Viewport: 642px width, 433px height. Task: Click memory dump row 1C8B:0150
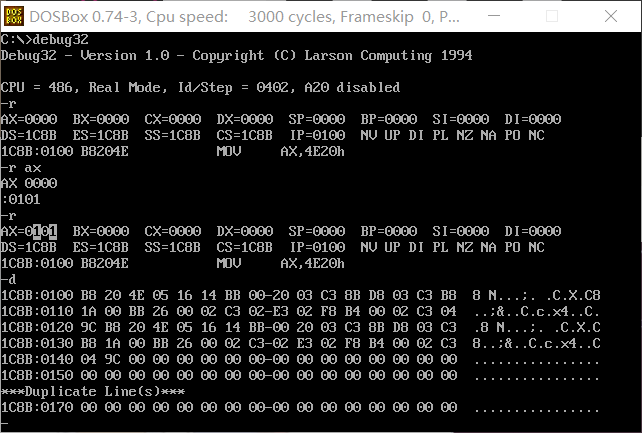click(301, 375)
